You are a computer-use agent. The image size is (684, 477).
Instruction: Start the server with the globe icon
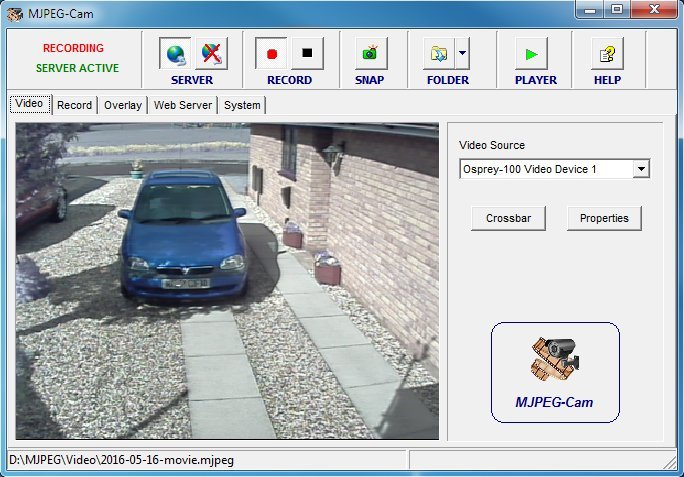[176, 53]
